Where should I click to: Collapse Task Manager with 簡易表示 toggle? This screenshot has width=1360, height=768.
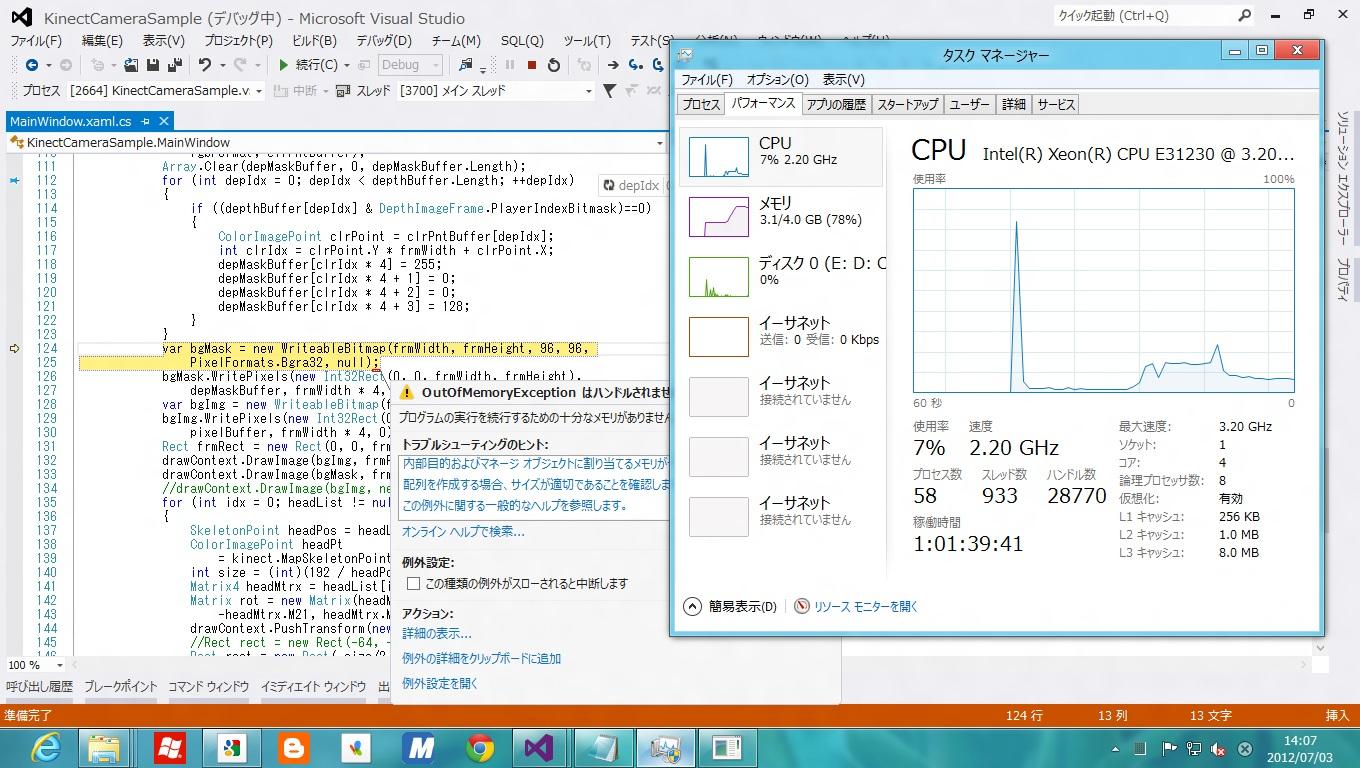click(x=692, y=606)
